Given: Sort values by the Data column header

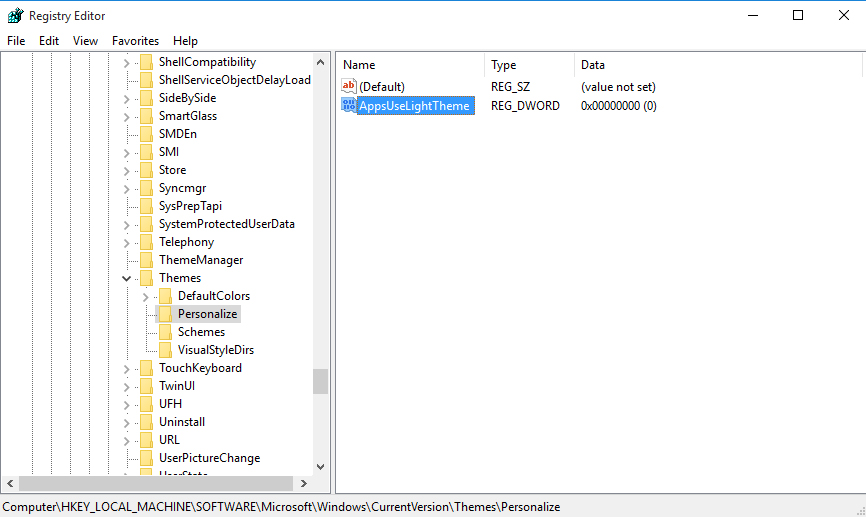Looking at the screenshot, I should point(718,65).
